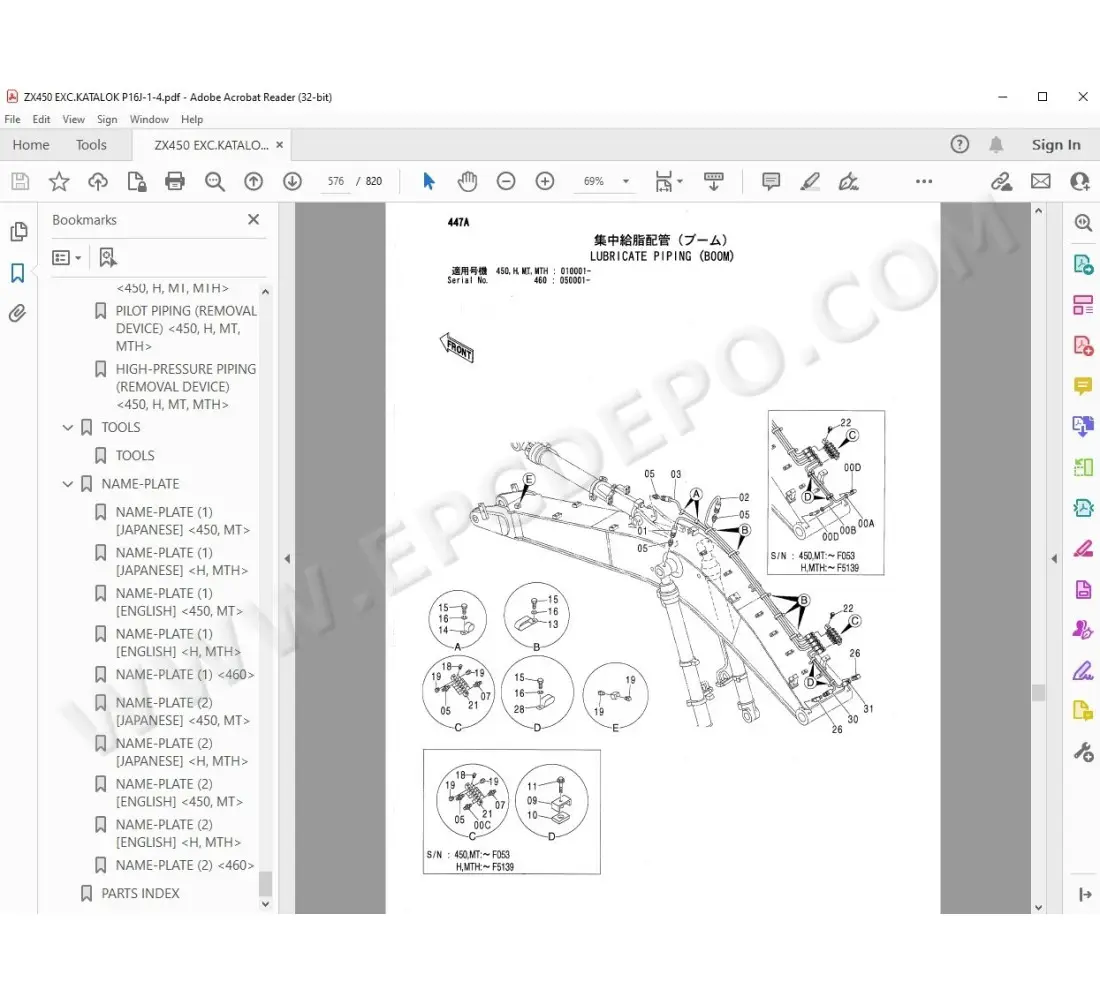
Task: Click bookmarks list scrollbar down arrow
Action: [265, 905]
